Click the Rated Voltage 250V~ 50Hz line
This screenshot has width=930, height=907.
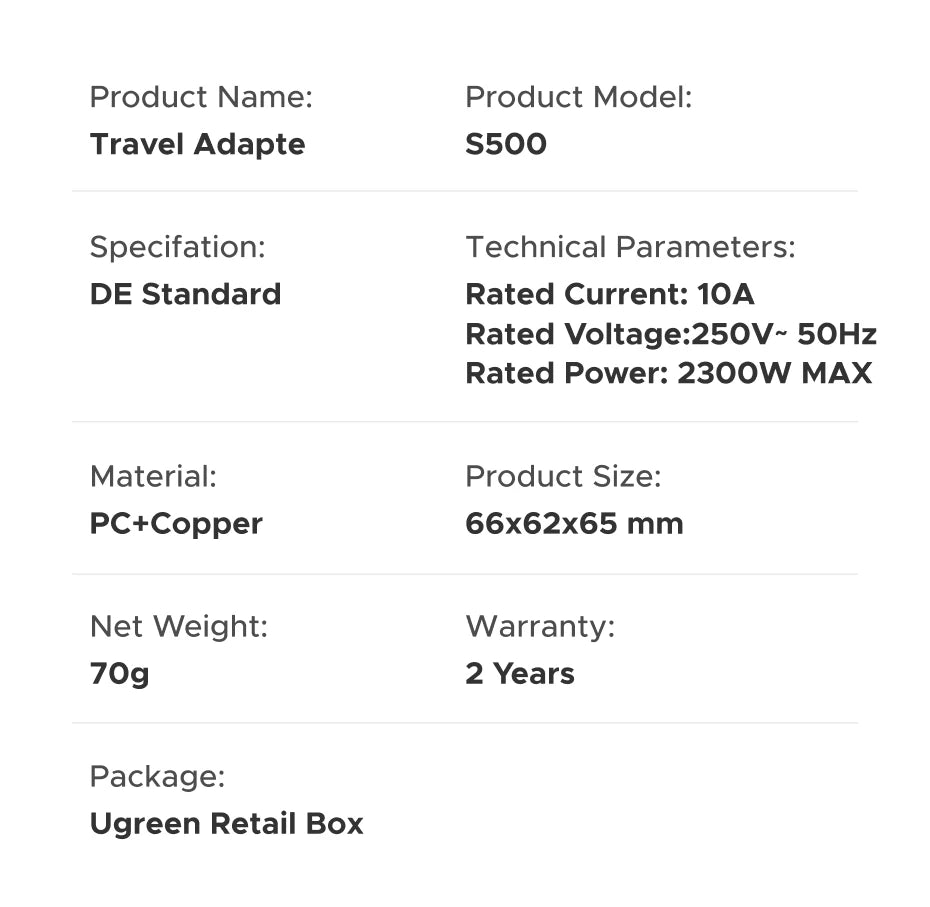click(670, 334)
